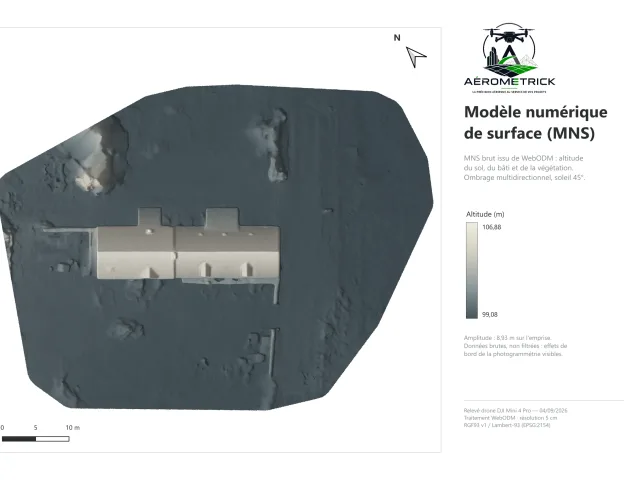Click the '5' scale bar label
Image resolution: width=640 pixels, height=480 pixels.
[36, 428]
